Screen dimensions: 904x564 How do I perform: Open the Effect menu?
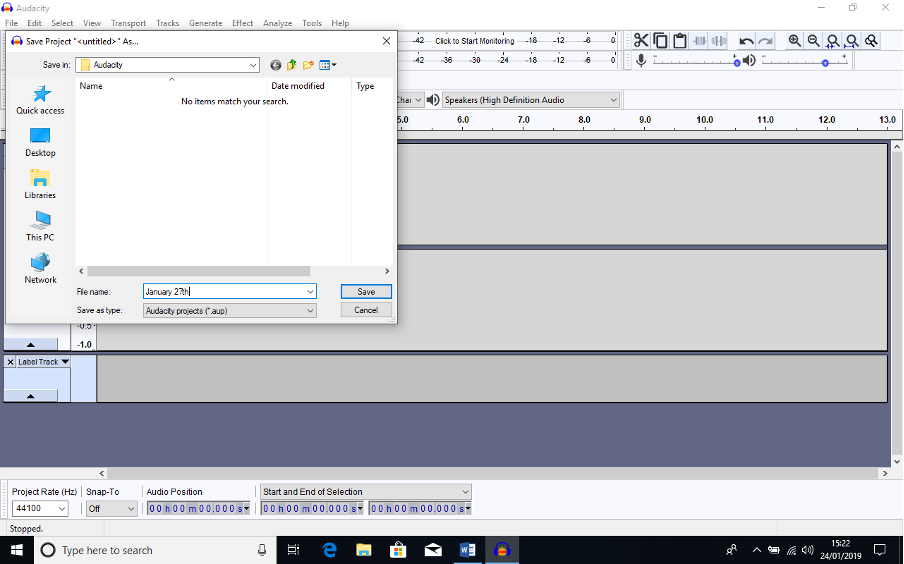click(x=243, y=23)
